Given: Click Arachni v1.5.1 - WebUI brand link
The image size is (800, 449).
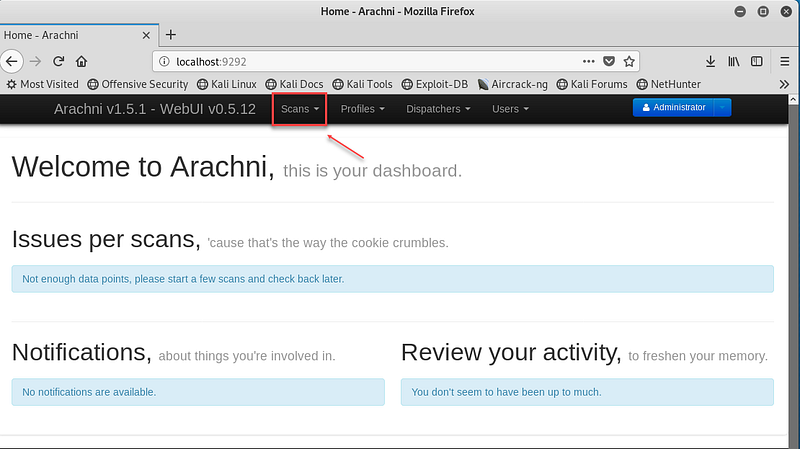Looking at the screenshot, I should (x=155, y=109).
